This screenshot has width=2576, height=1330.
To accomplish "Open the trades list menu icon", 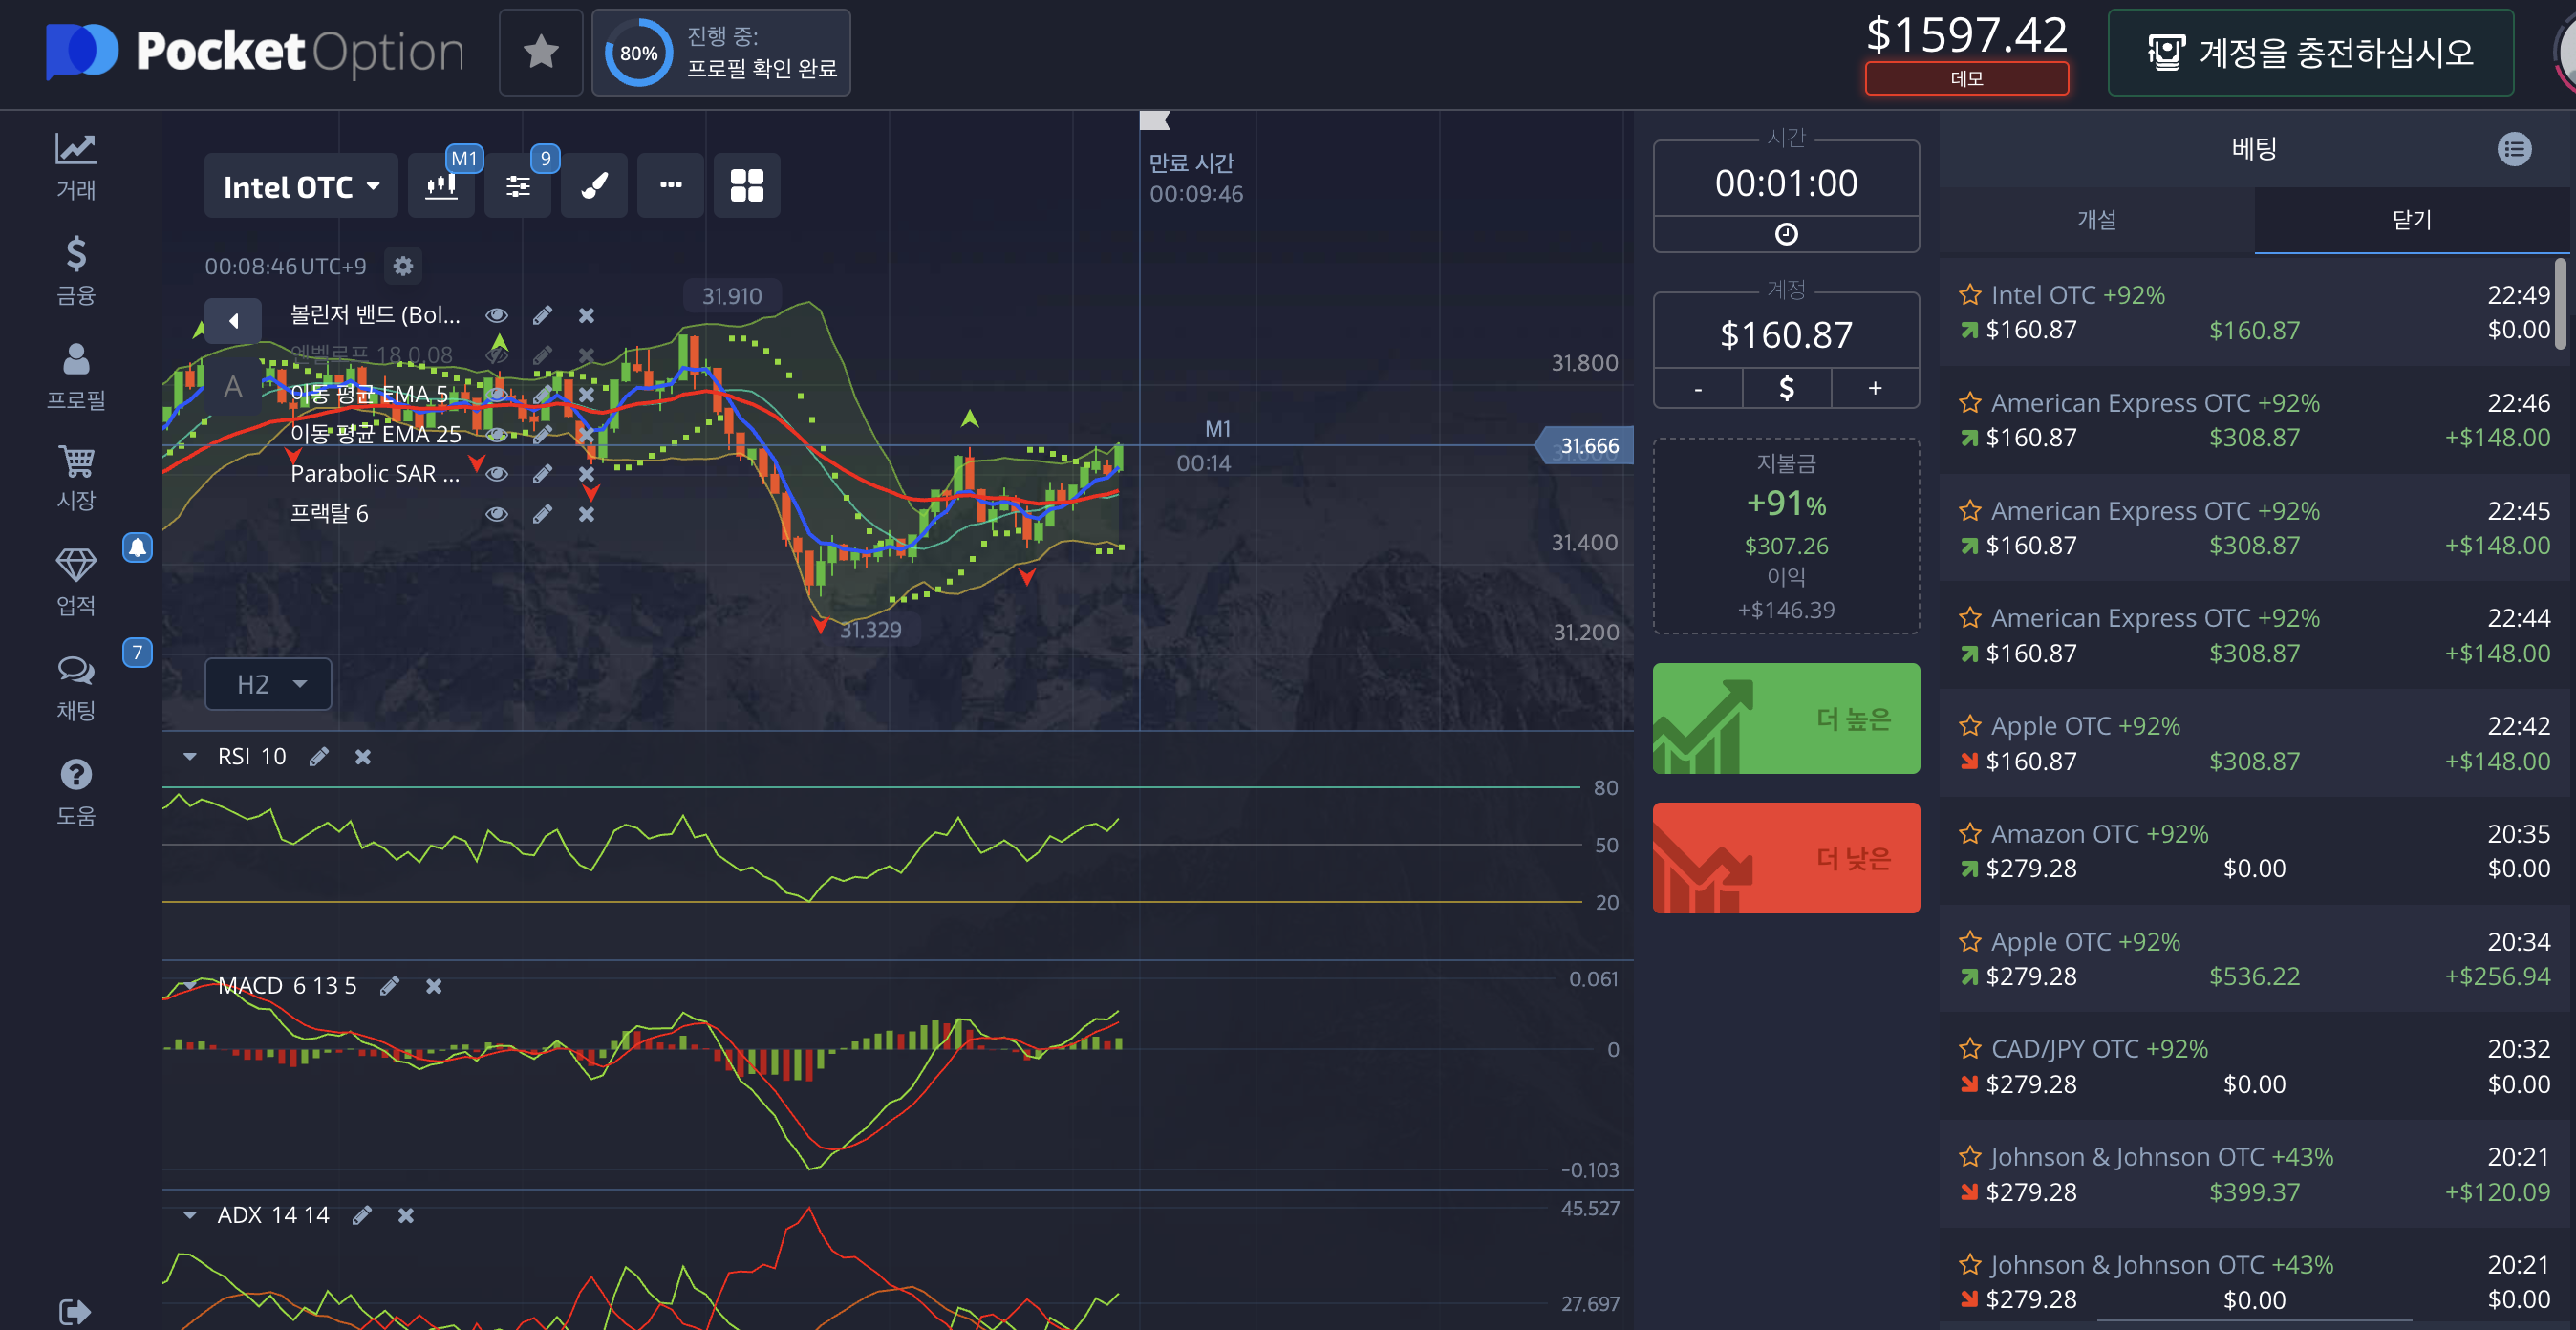I will click(x=2514, y=149).
